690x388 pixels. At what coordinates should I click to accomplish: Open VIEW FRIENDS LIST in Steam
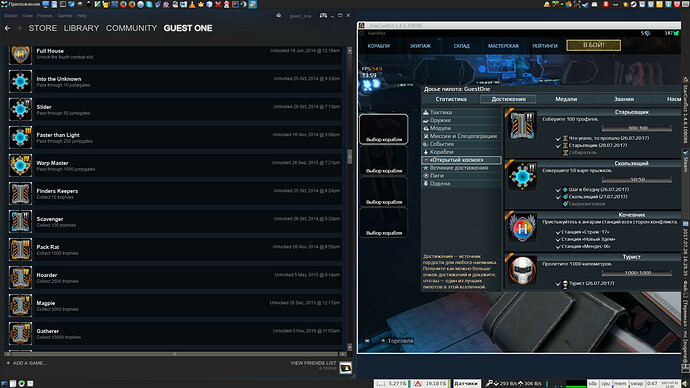tap(313, 363)
